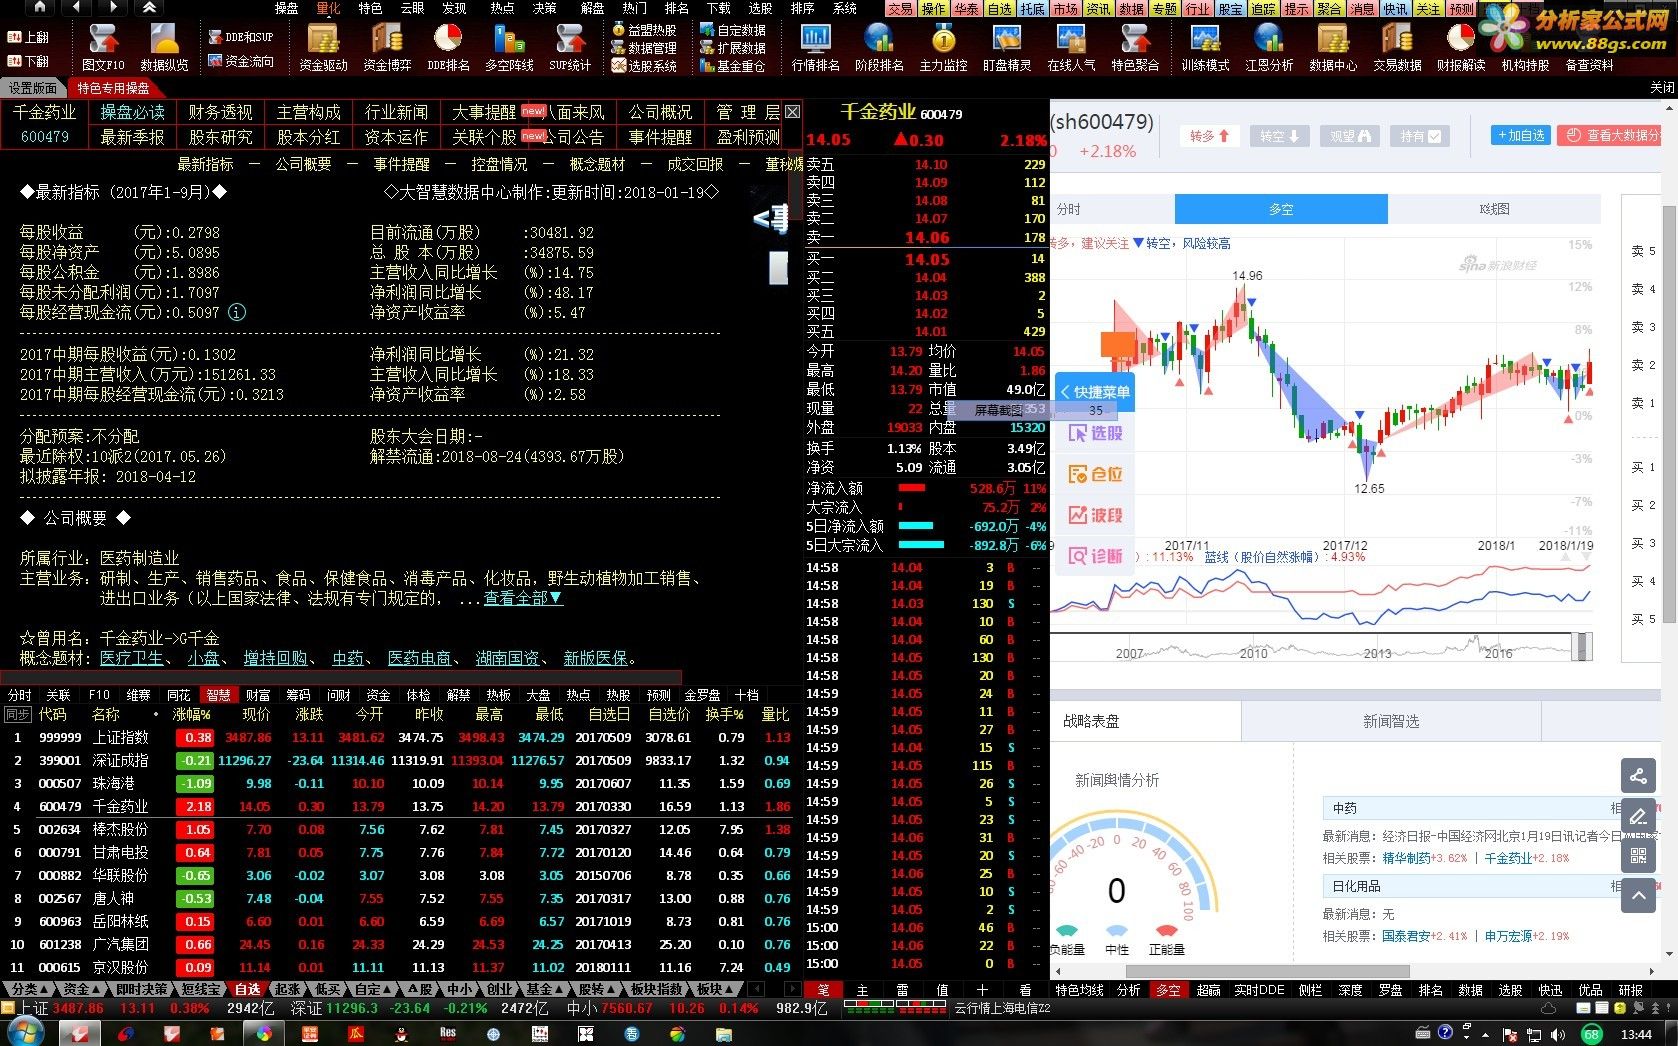Click the 查看大数据分析 red button

point(1610,135)
